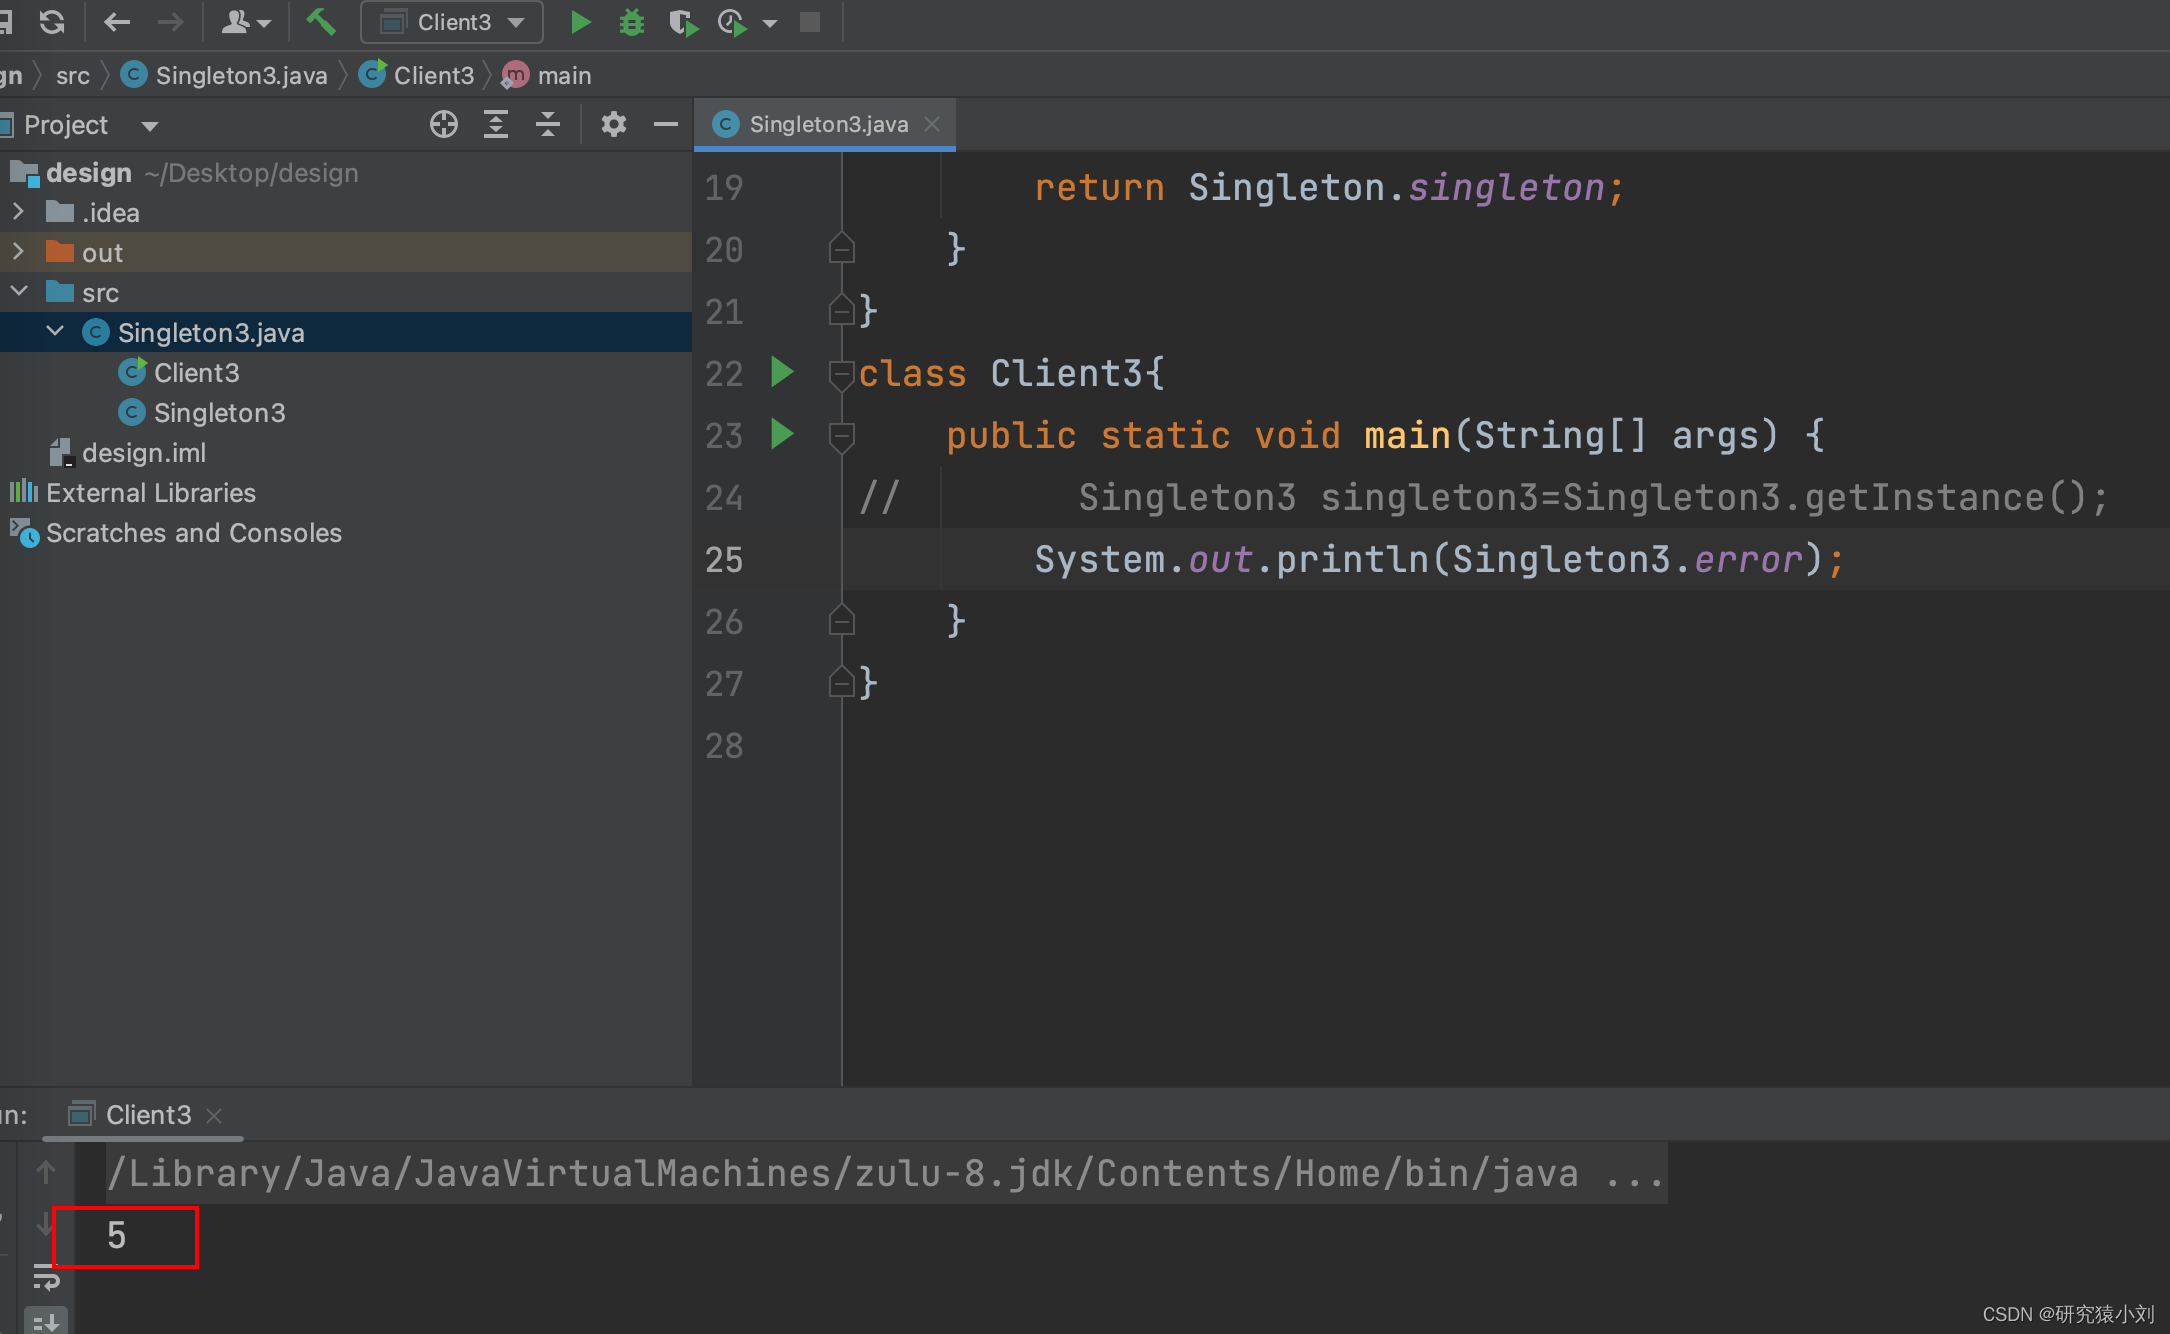Image resolution: width=2170 pixels, height=1334 pixels.
Task: Click line number 25 in the gutter
Action: [724, 560]
